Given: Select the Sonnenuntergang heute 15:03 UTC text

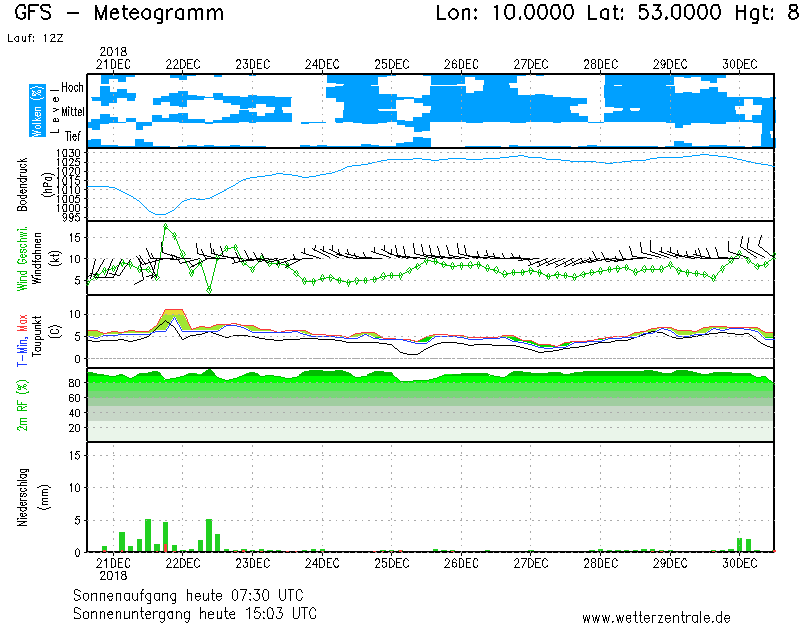Looking at the screenshot, I should point(195,612).
